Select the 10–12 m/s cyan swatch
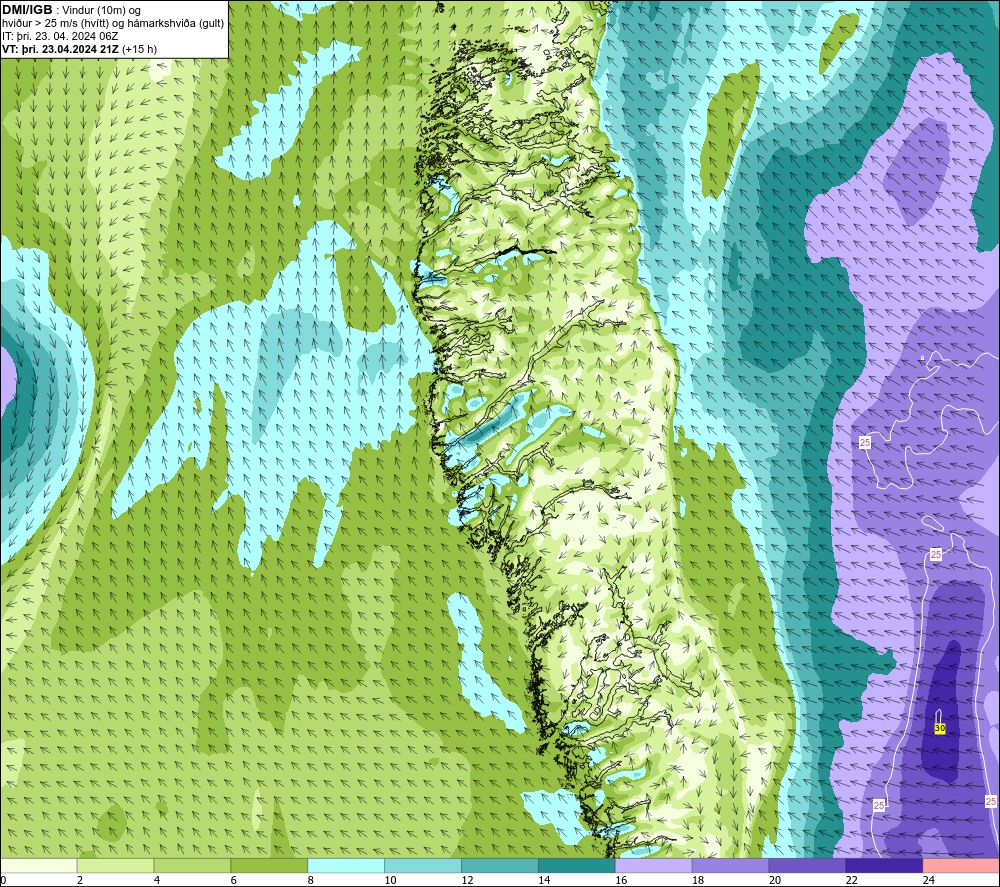The width and height of the screenshot is (1000, 887). [423, 865]
